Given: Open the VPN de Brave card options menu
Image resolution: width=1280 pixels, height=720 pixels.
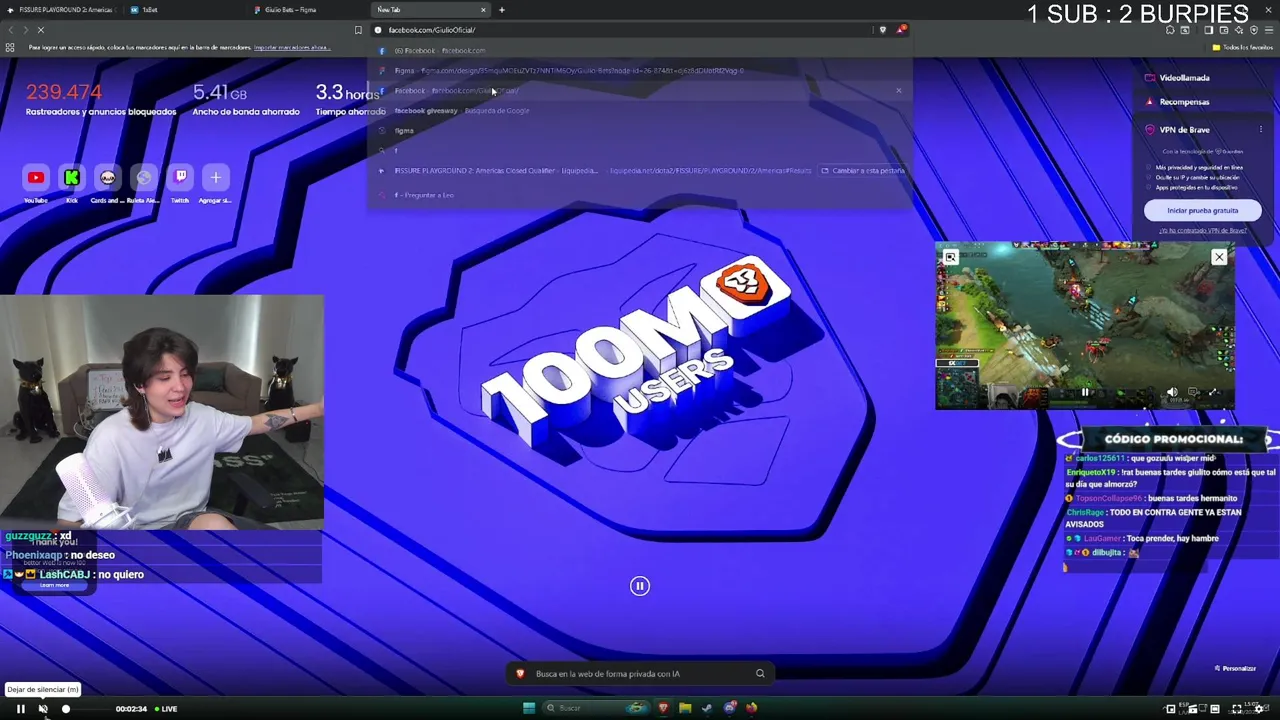Looking at the screenshot, I should point(1261,130).
